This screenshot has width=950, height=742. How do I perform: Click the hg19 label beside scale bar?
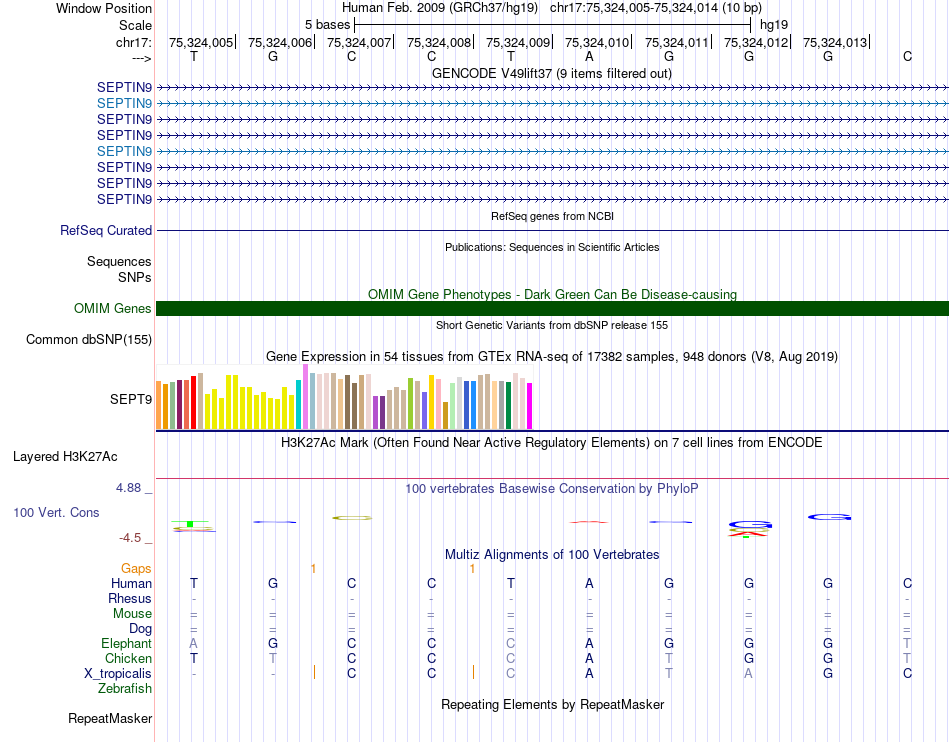[774, 25]
